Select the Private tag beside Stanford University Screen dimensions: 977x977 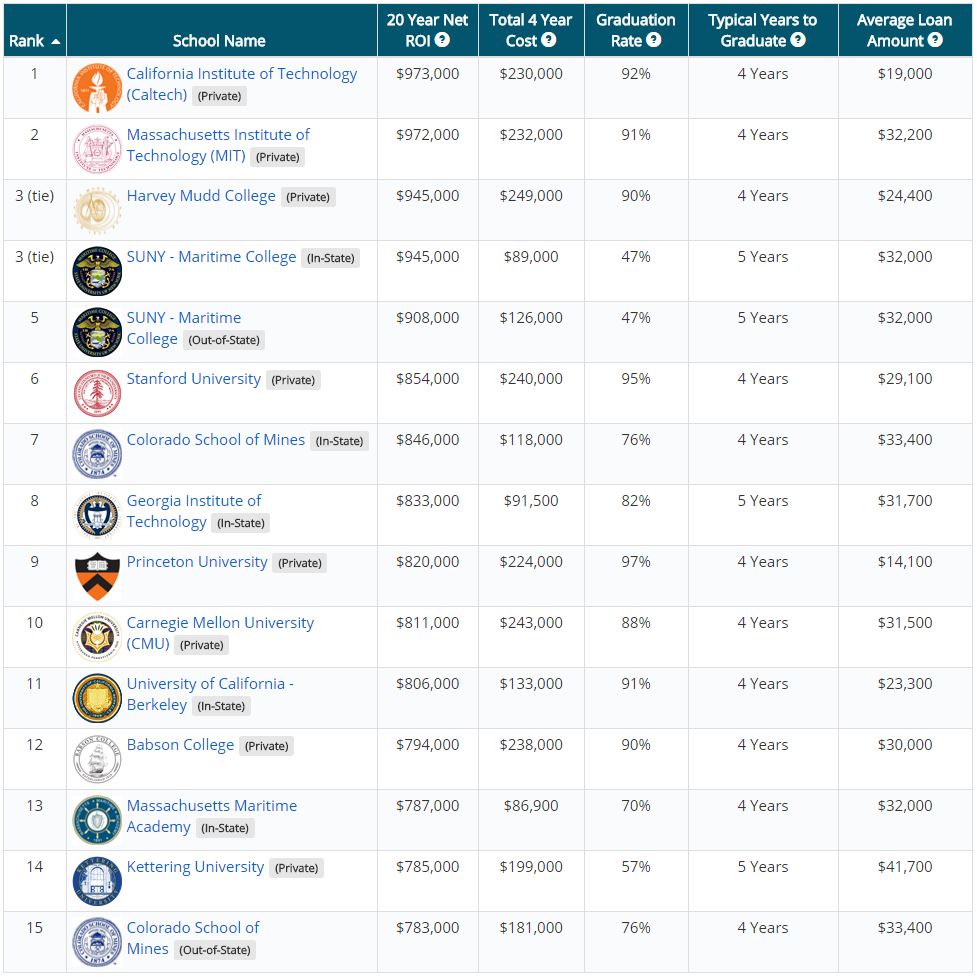[x=293, y=380]
